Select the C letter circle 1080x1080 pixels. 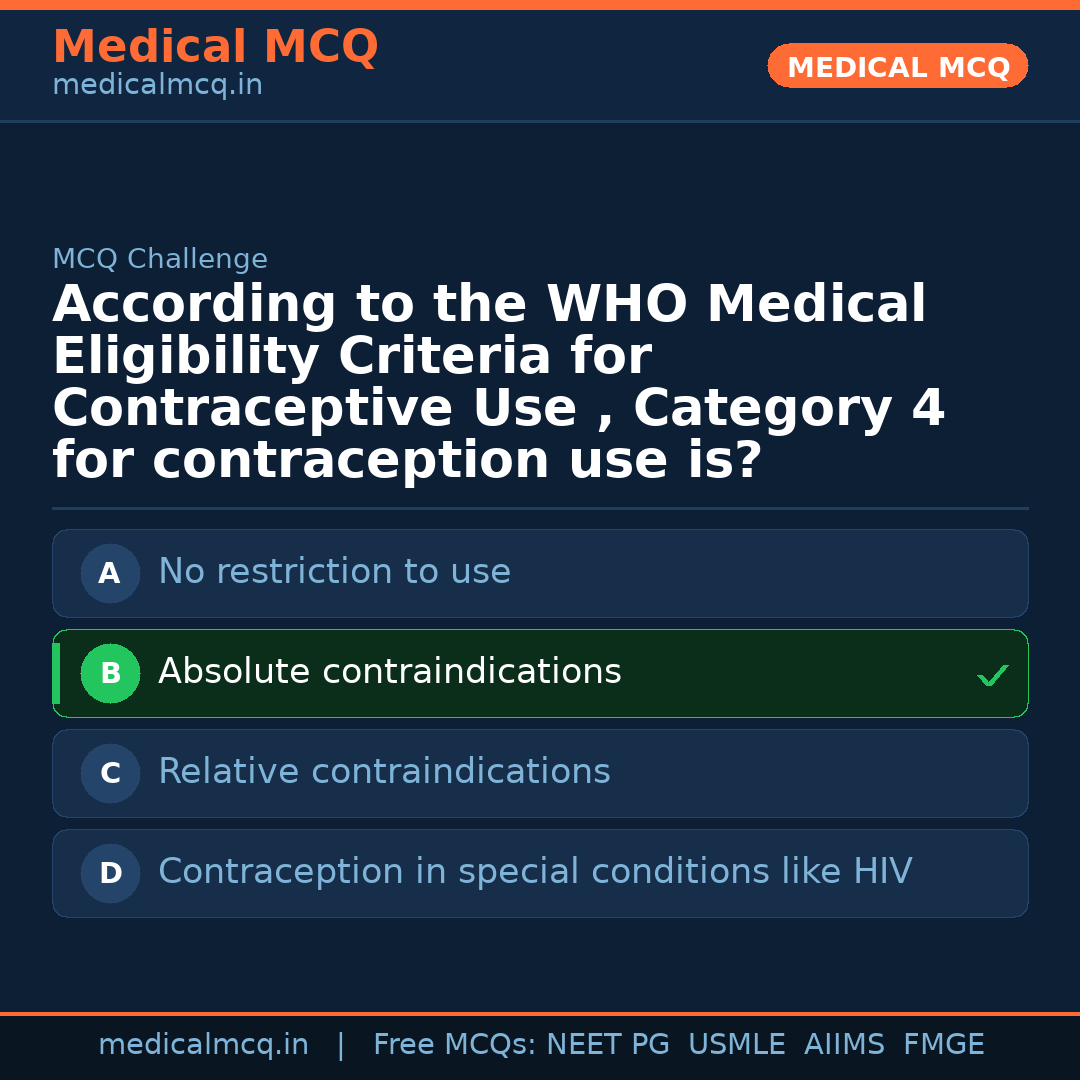click(110, 774)
